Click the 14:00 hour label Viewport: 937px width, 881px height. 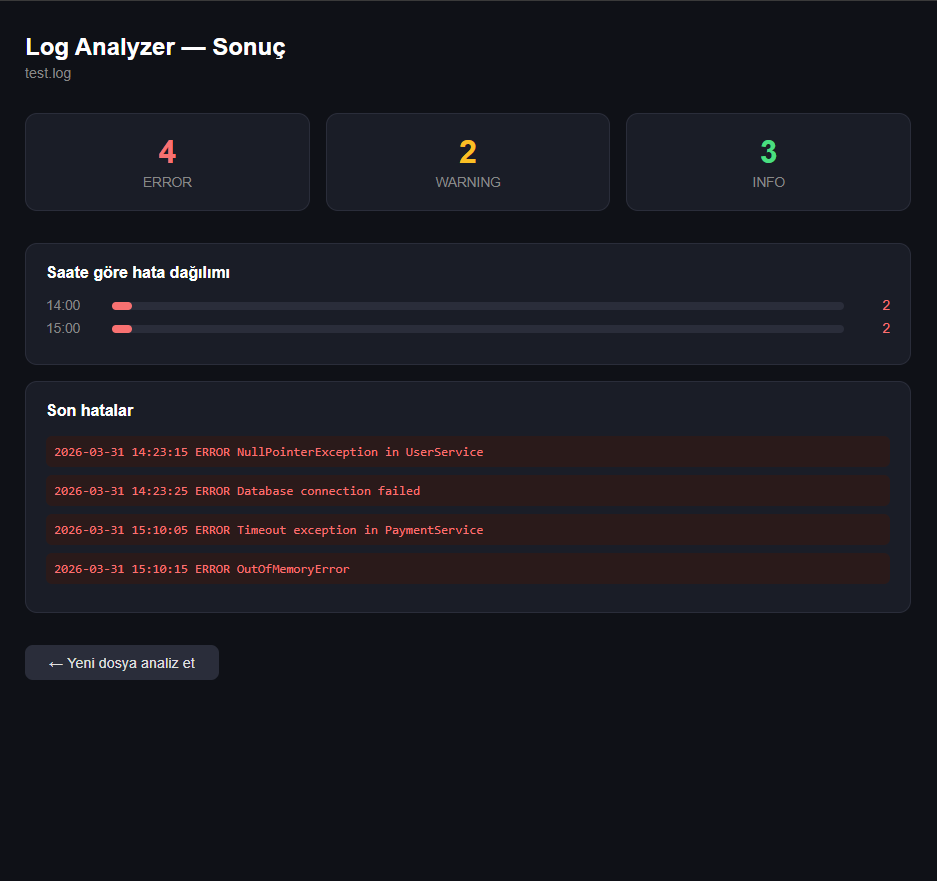click(x=63, y=305)
